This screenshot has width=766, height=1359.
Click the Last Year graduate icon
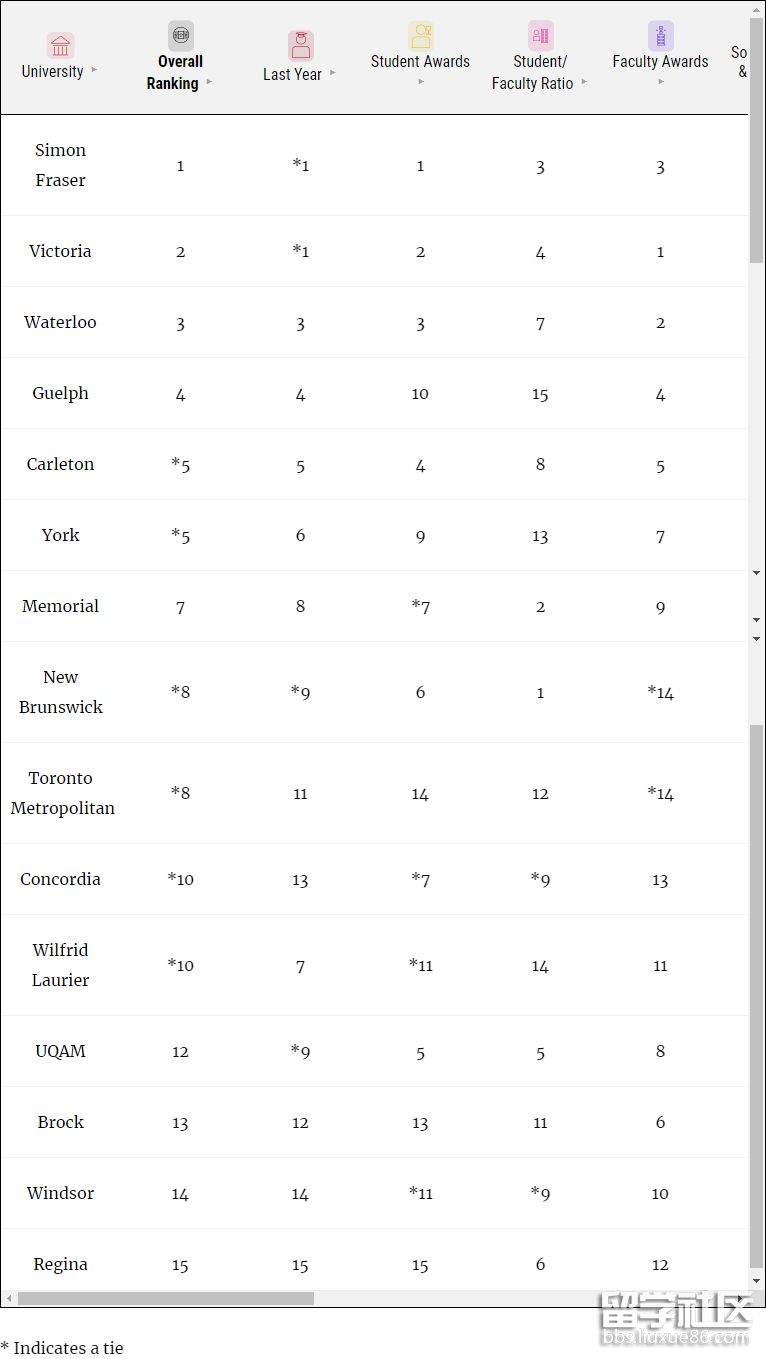tap(301, 46)
